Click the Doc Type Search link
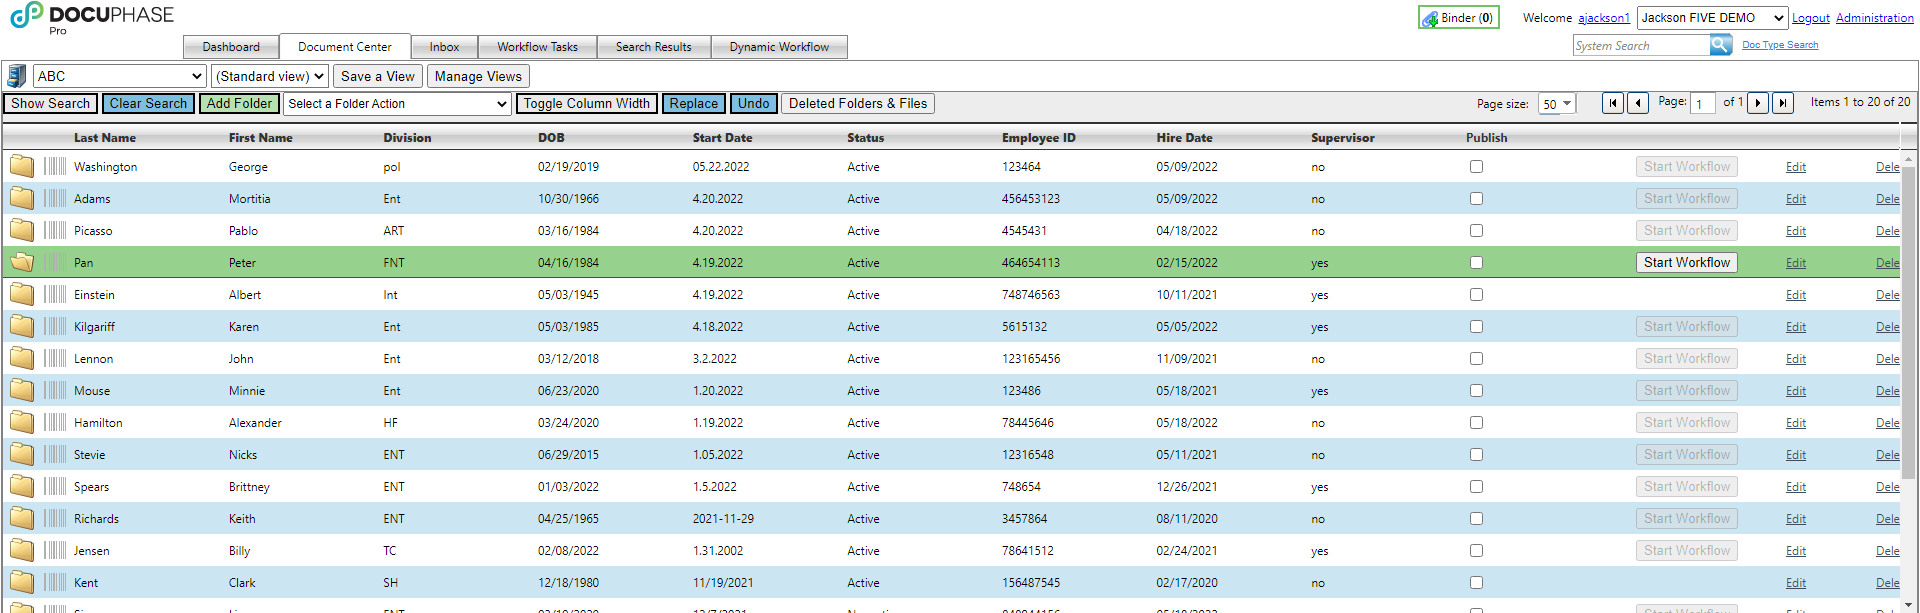This screenshot has width=1920, height=613. point(1780,45)
